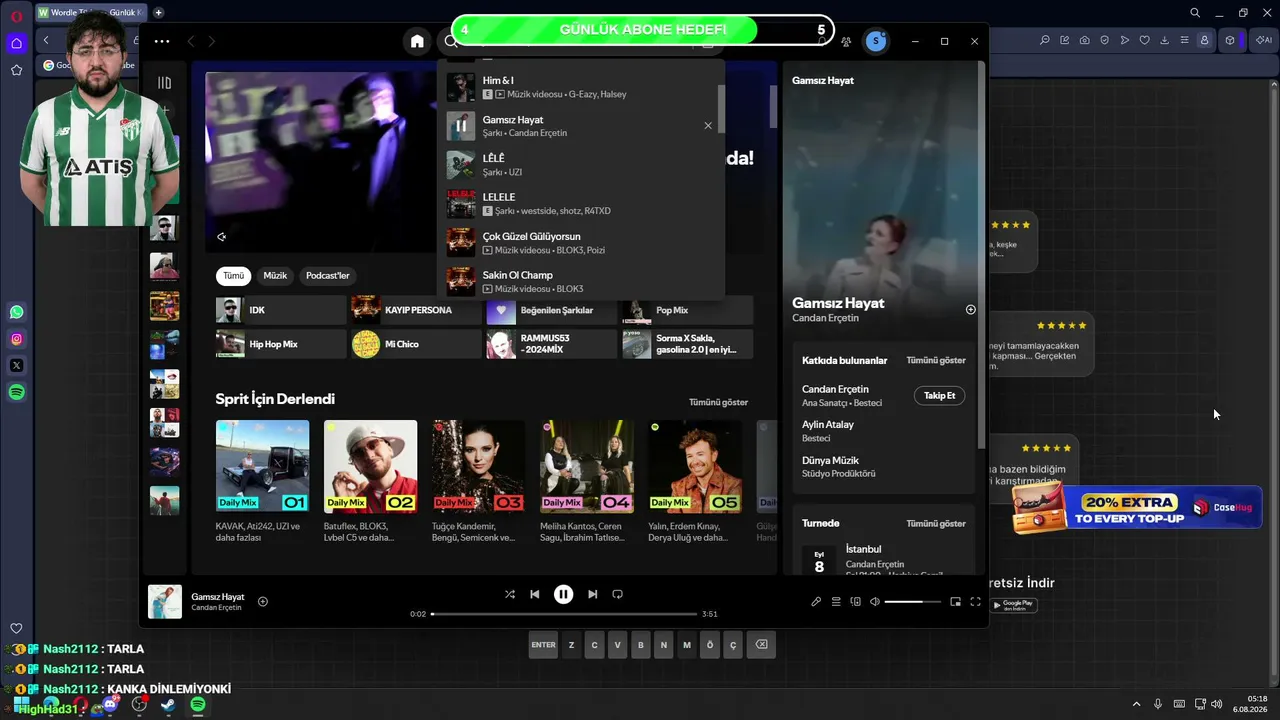The height and width of the screenshot is (720, 1280).
Task: Click the Spotify taskbar icon
Action: [x=198, y=705]
